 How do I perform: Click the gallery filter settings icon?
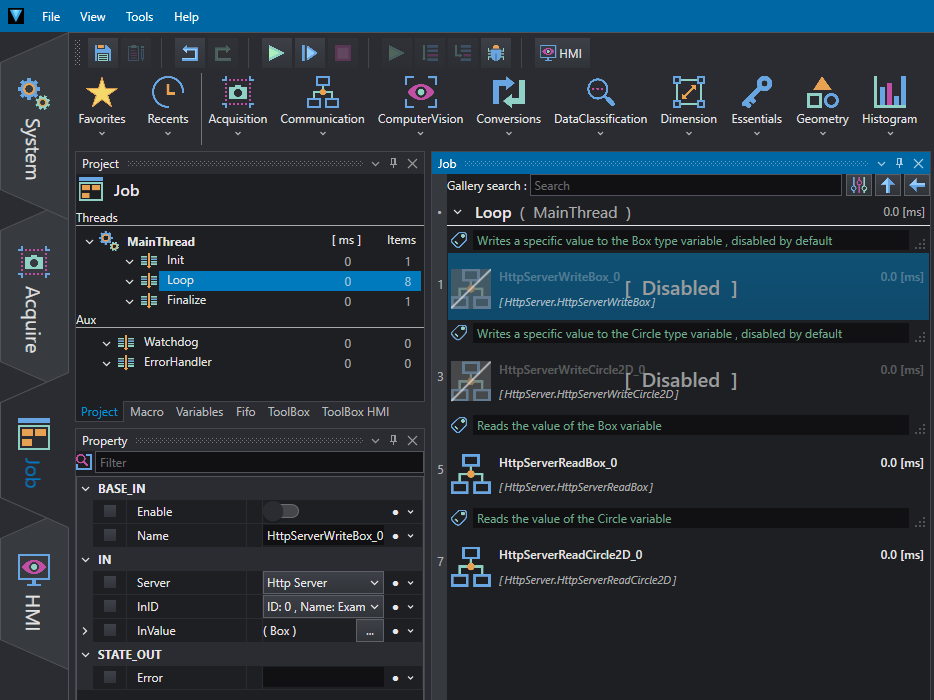point(859,185)
